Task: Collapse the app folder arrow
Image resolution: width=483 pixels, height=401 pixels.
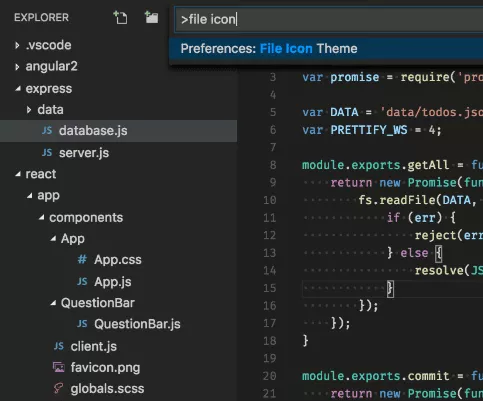Action: (x=30, y=195)
